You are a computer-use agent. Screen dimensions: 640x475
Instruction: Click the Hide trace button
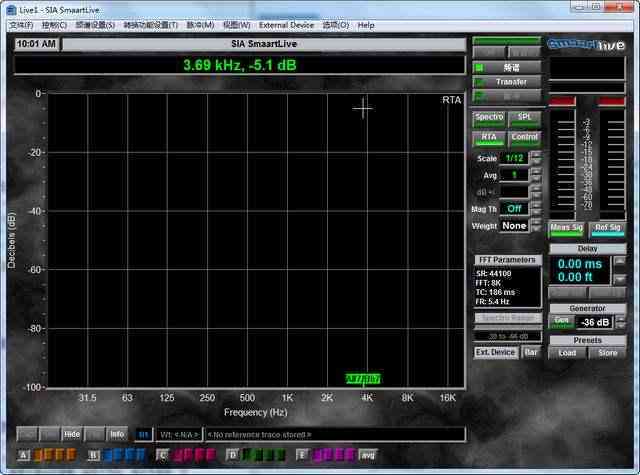tap(71, 435)
